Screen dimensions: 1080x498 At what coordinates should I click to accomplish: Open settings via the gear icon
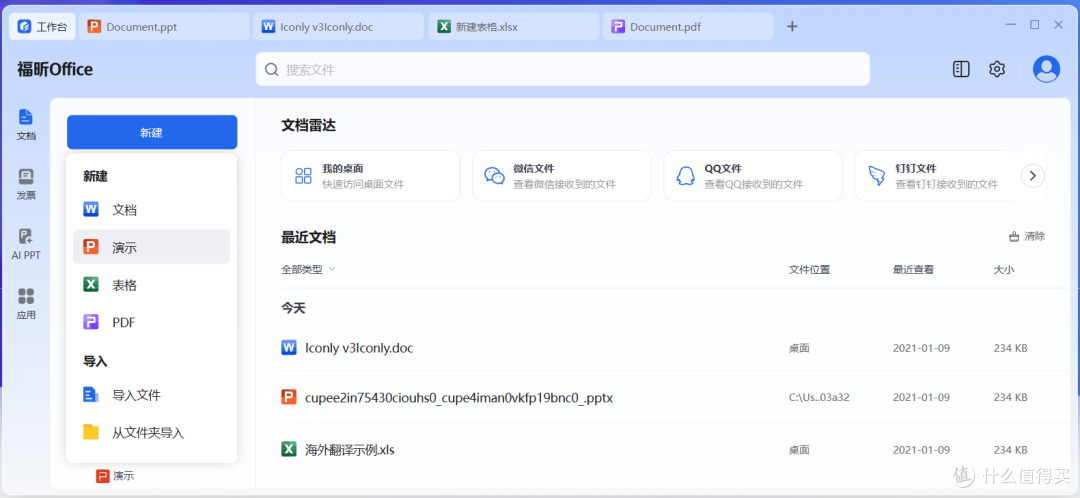997,69
